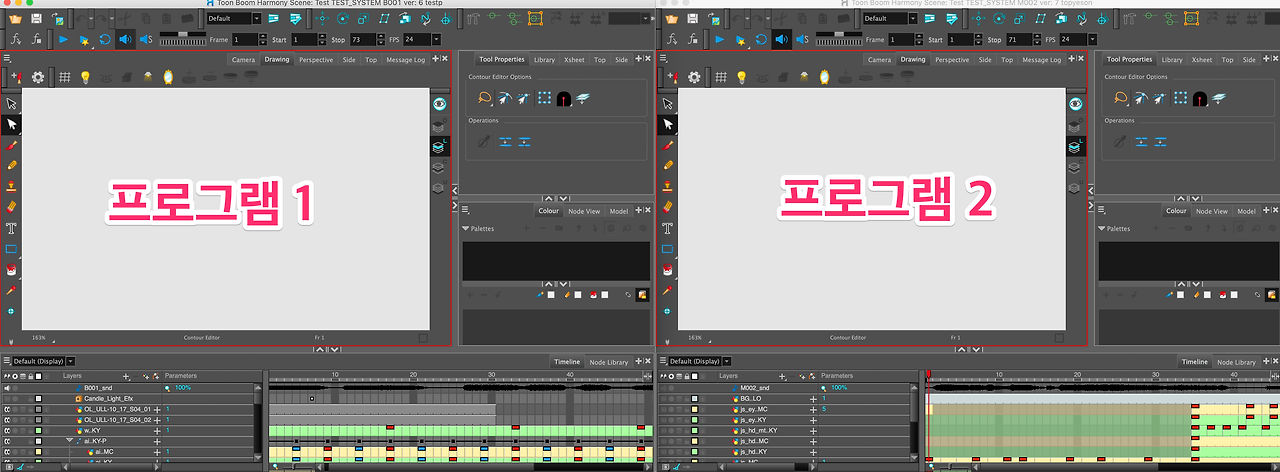The image size is (1280, 472).
Task: Toggle the eye Current Drawing on Top in M002 view
Action: click(1076, 103)
